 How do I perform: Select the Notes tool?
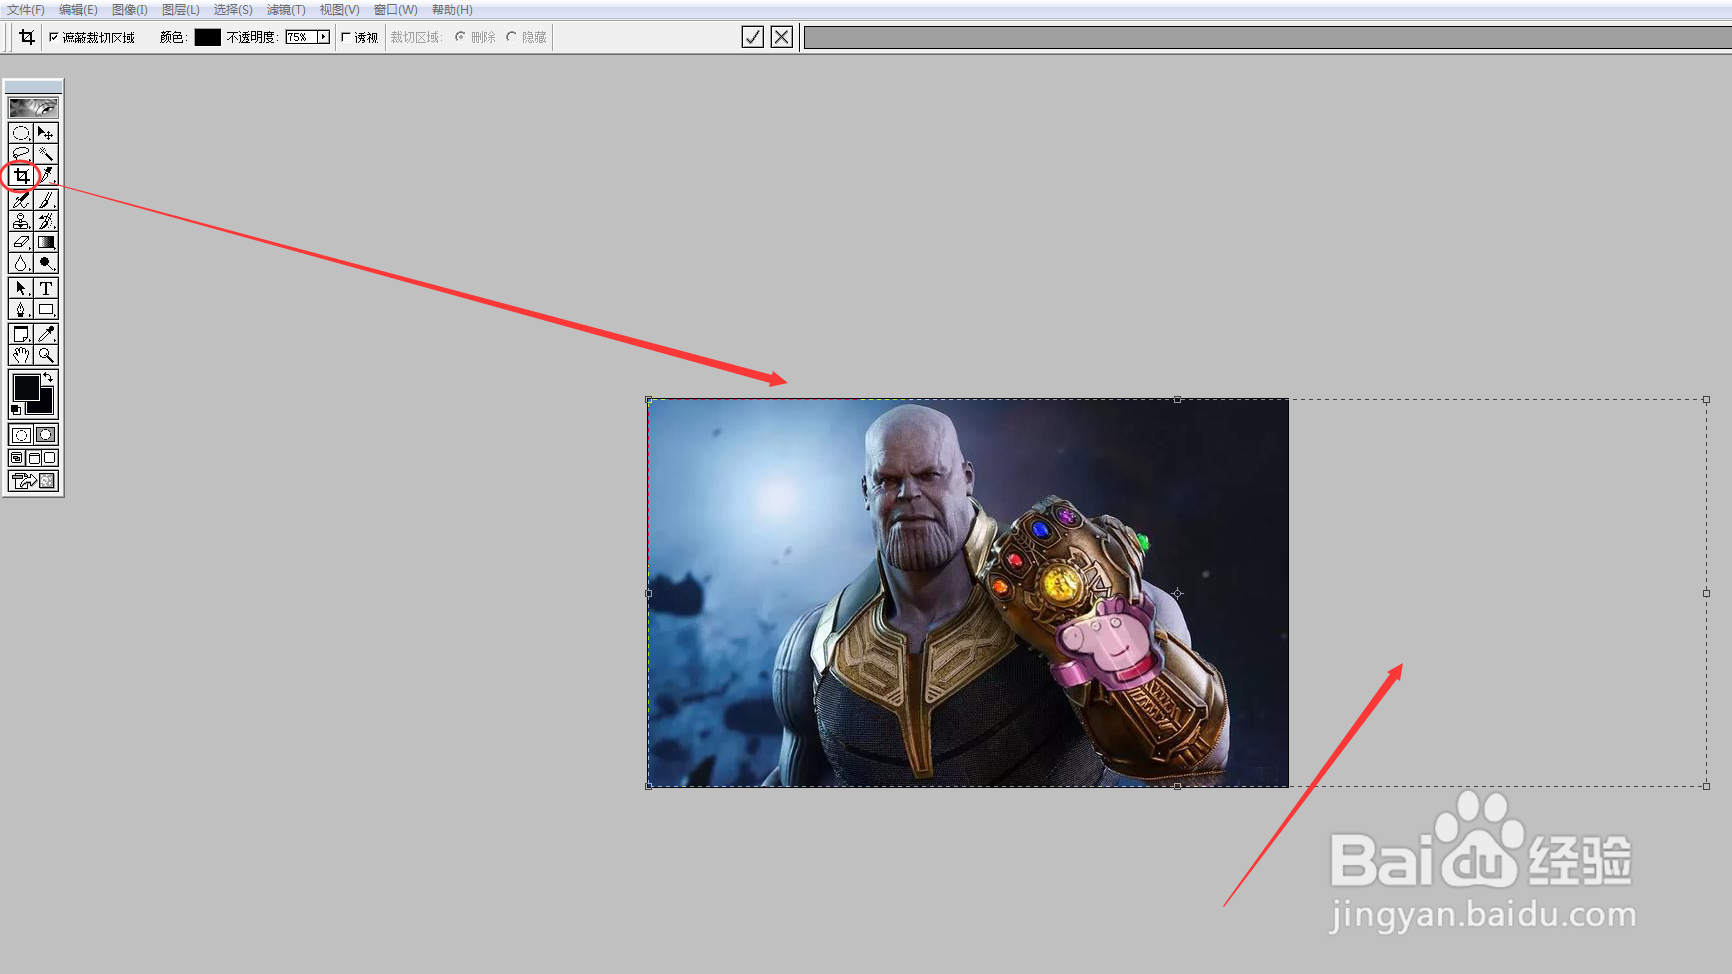pos(20,334)
